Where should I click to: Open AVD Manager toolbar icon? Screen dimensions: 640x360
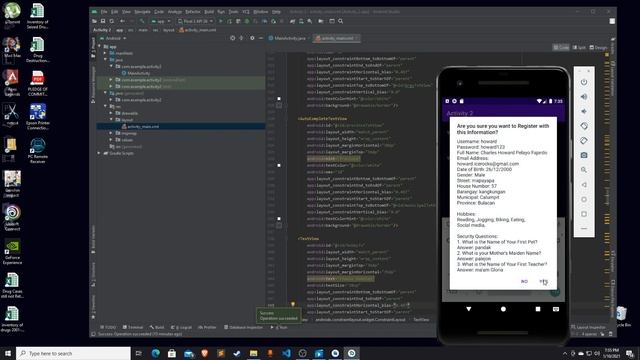[x=301, y=21]
